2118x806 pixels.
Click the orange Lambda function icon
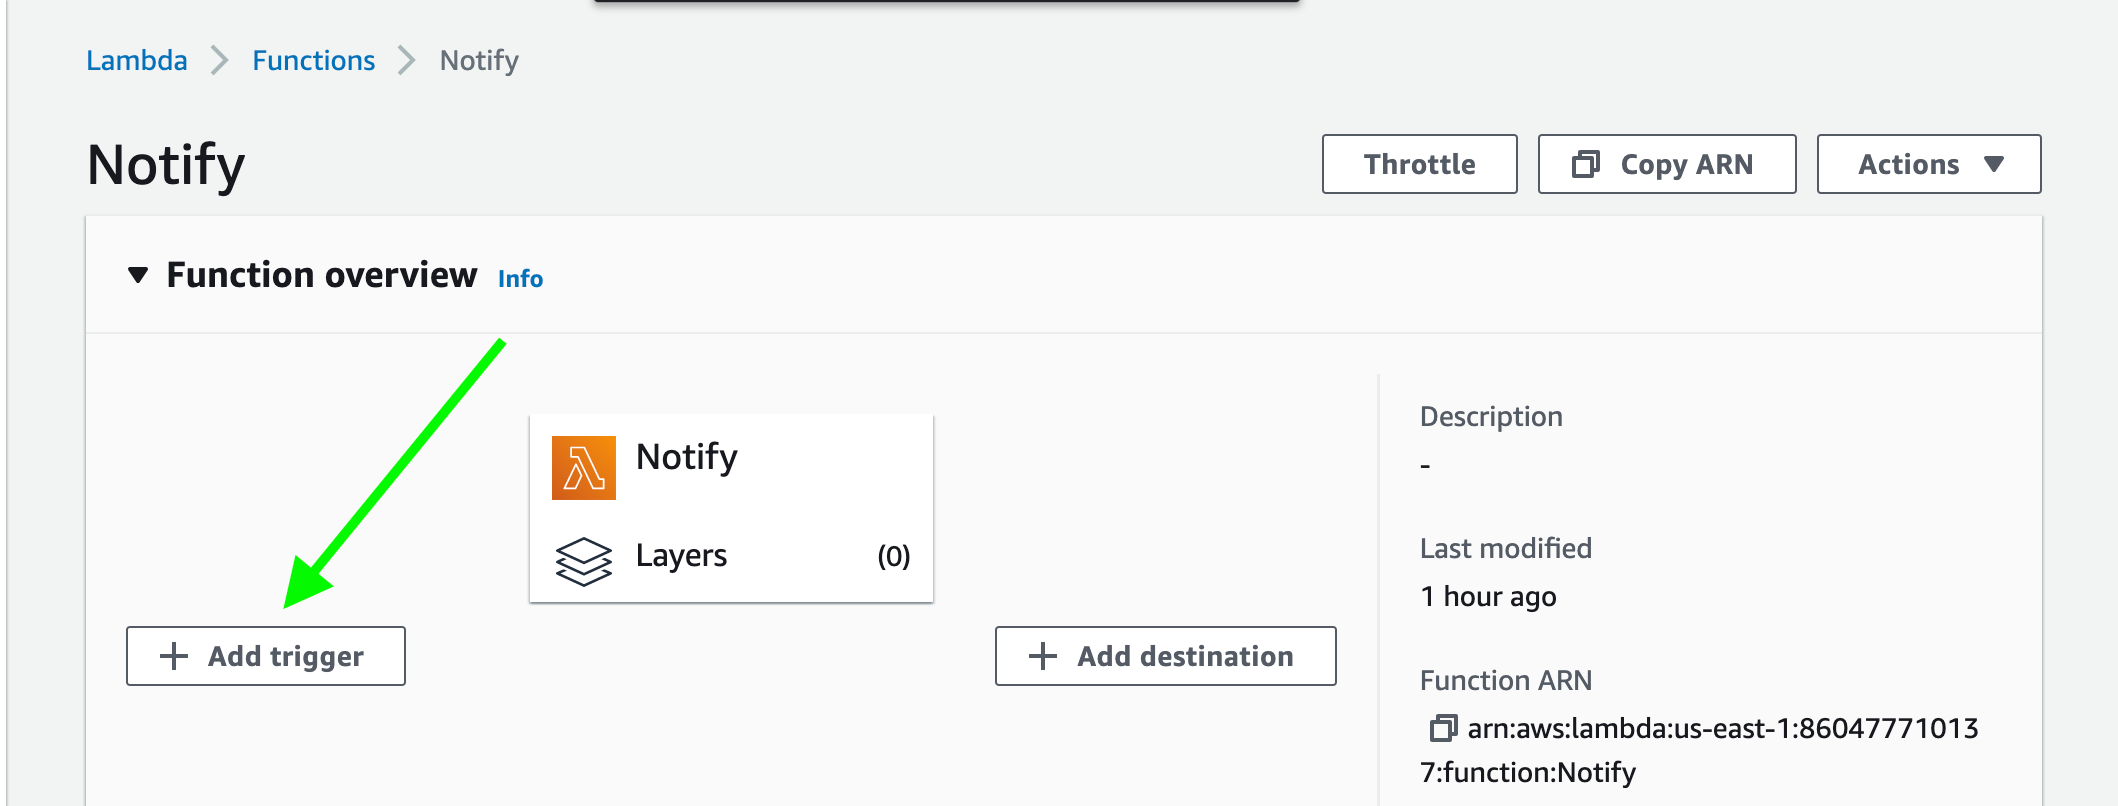tap(584, 467)
